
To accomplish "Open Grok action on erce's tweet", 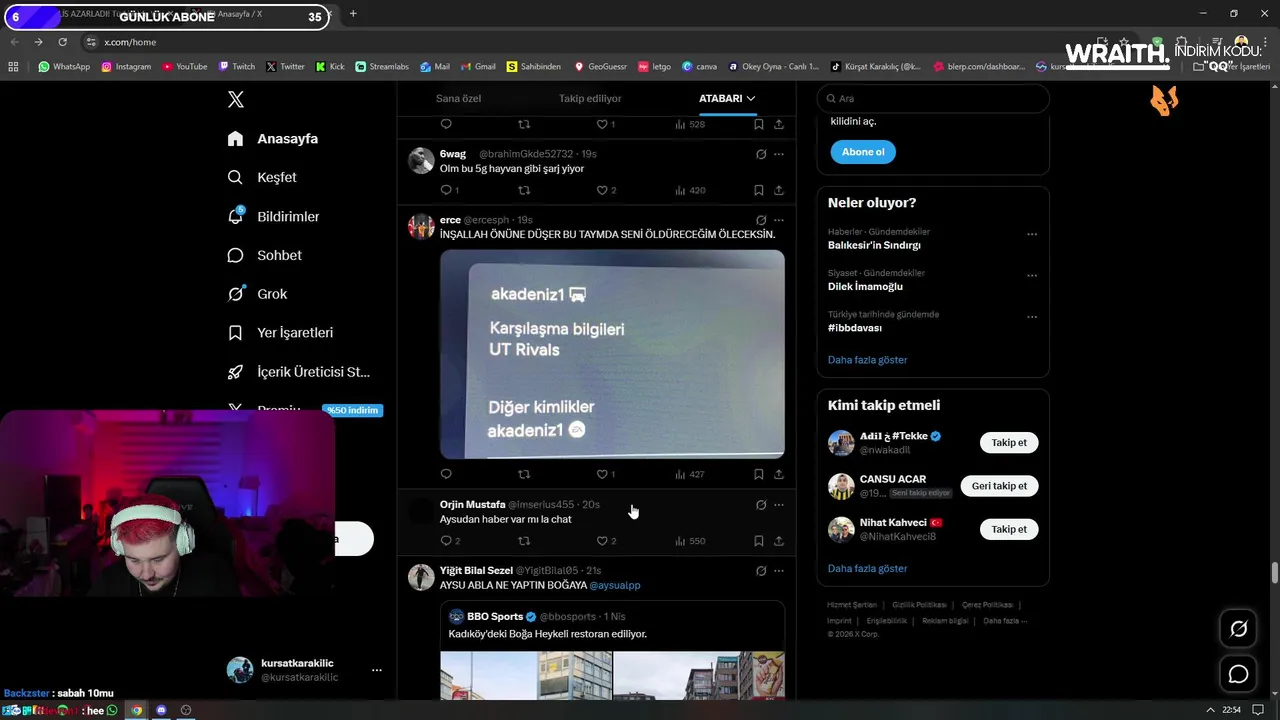I will coord(761,220).
